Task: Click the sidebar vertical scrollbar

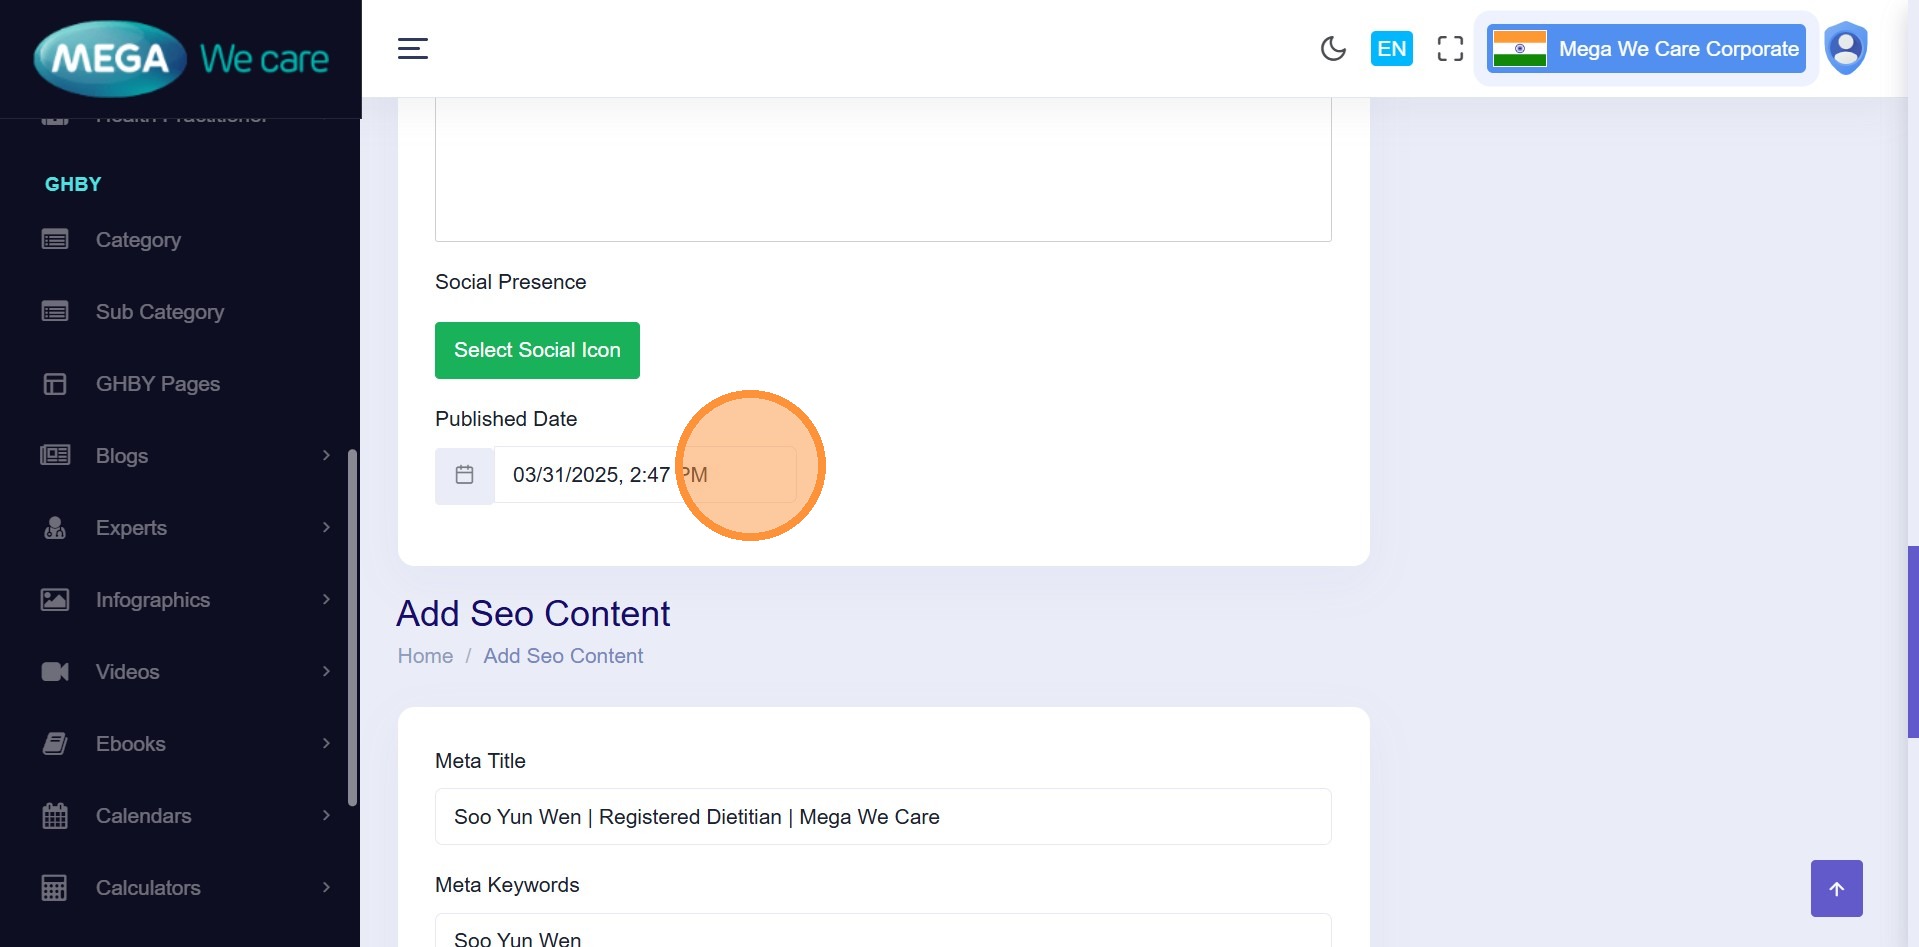Action: pyautogui.click(x=352, y=627)
